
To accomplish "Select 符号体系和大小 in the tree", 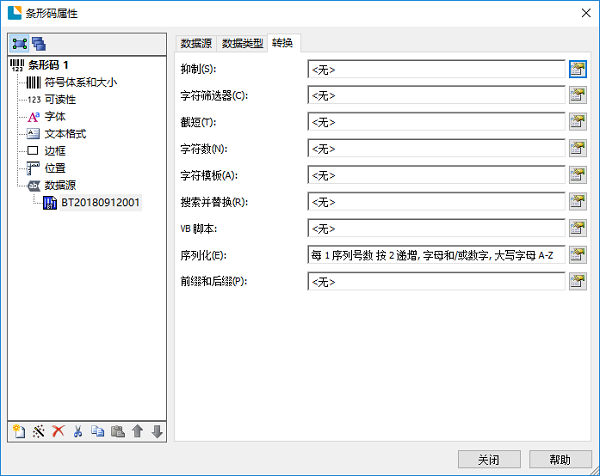I will pos(80,82).
